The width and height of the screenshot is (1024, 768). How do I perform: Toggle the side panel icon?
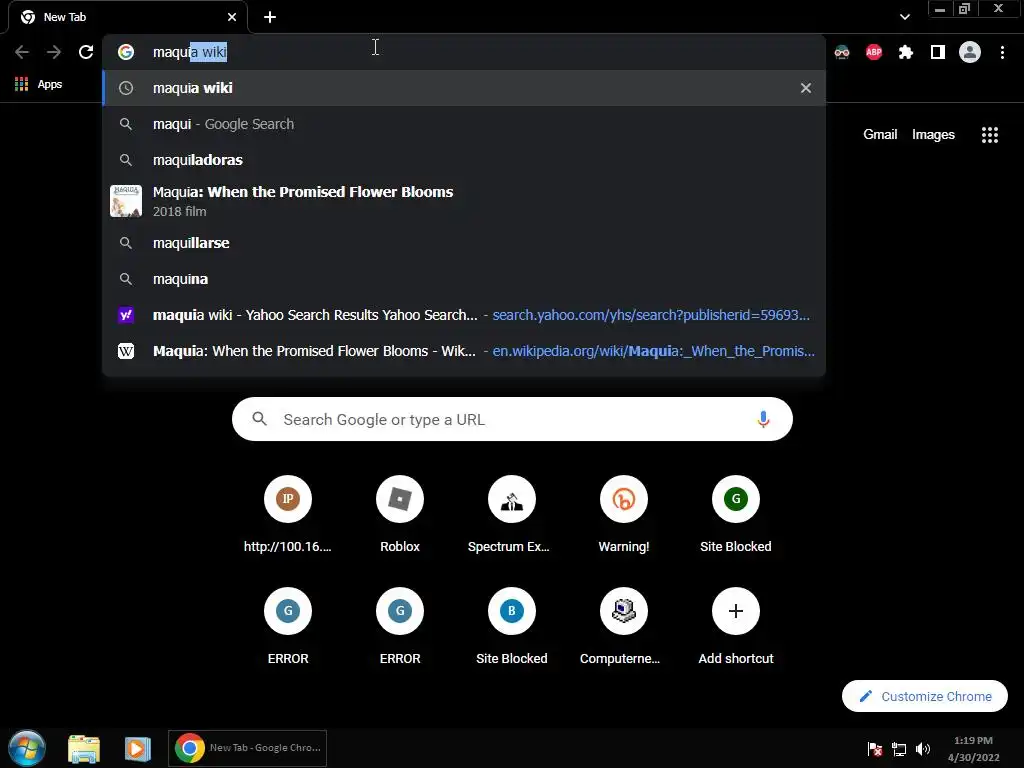point(938,52)
